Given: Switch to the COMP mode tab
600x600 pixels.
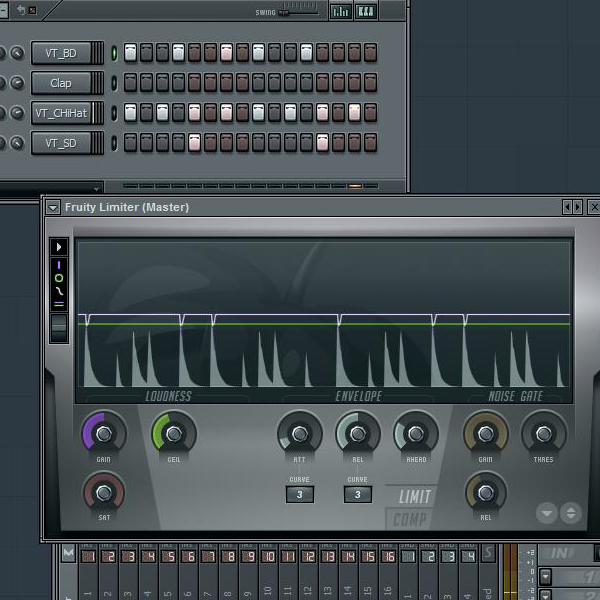Looking at the screenshot, I should tap(409, 519).
